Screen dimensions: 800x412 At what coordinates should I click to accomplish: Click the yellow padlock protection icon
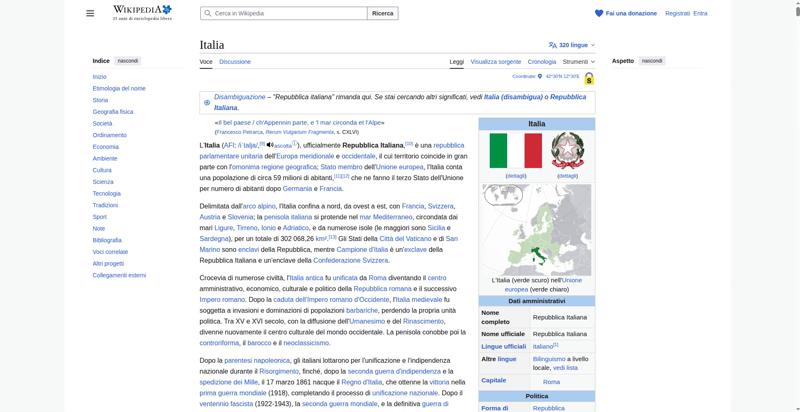(x=589, y=78)
